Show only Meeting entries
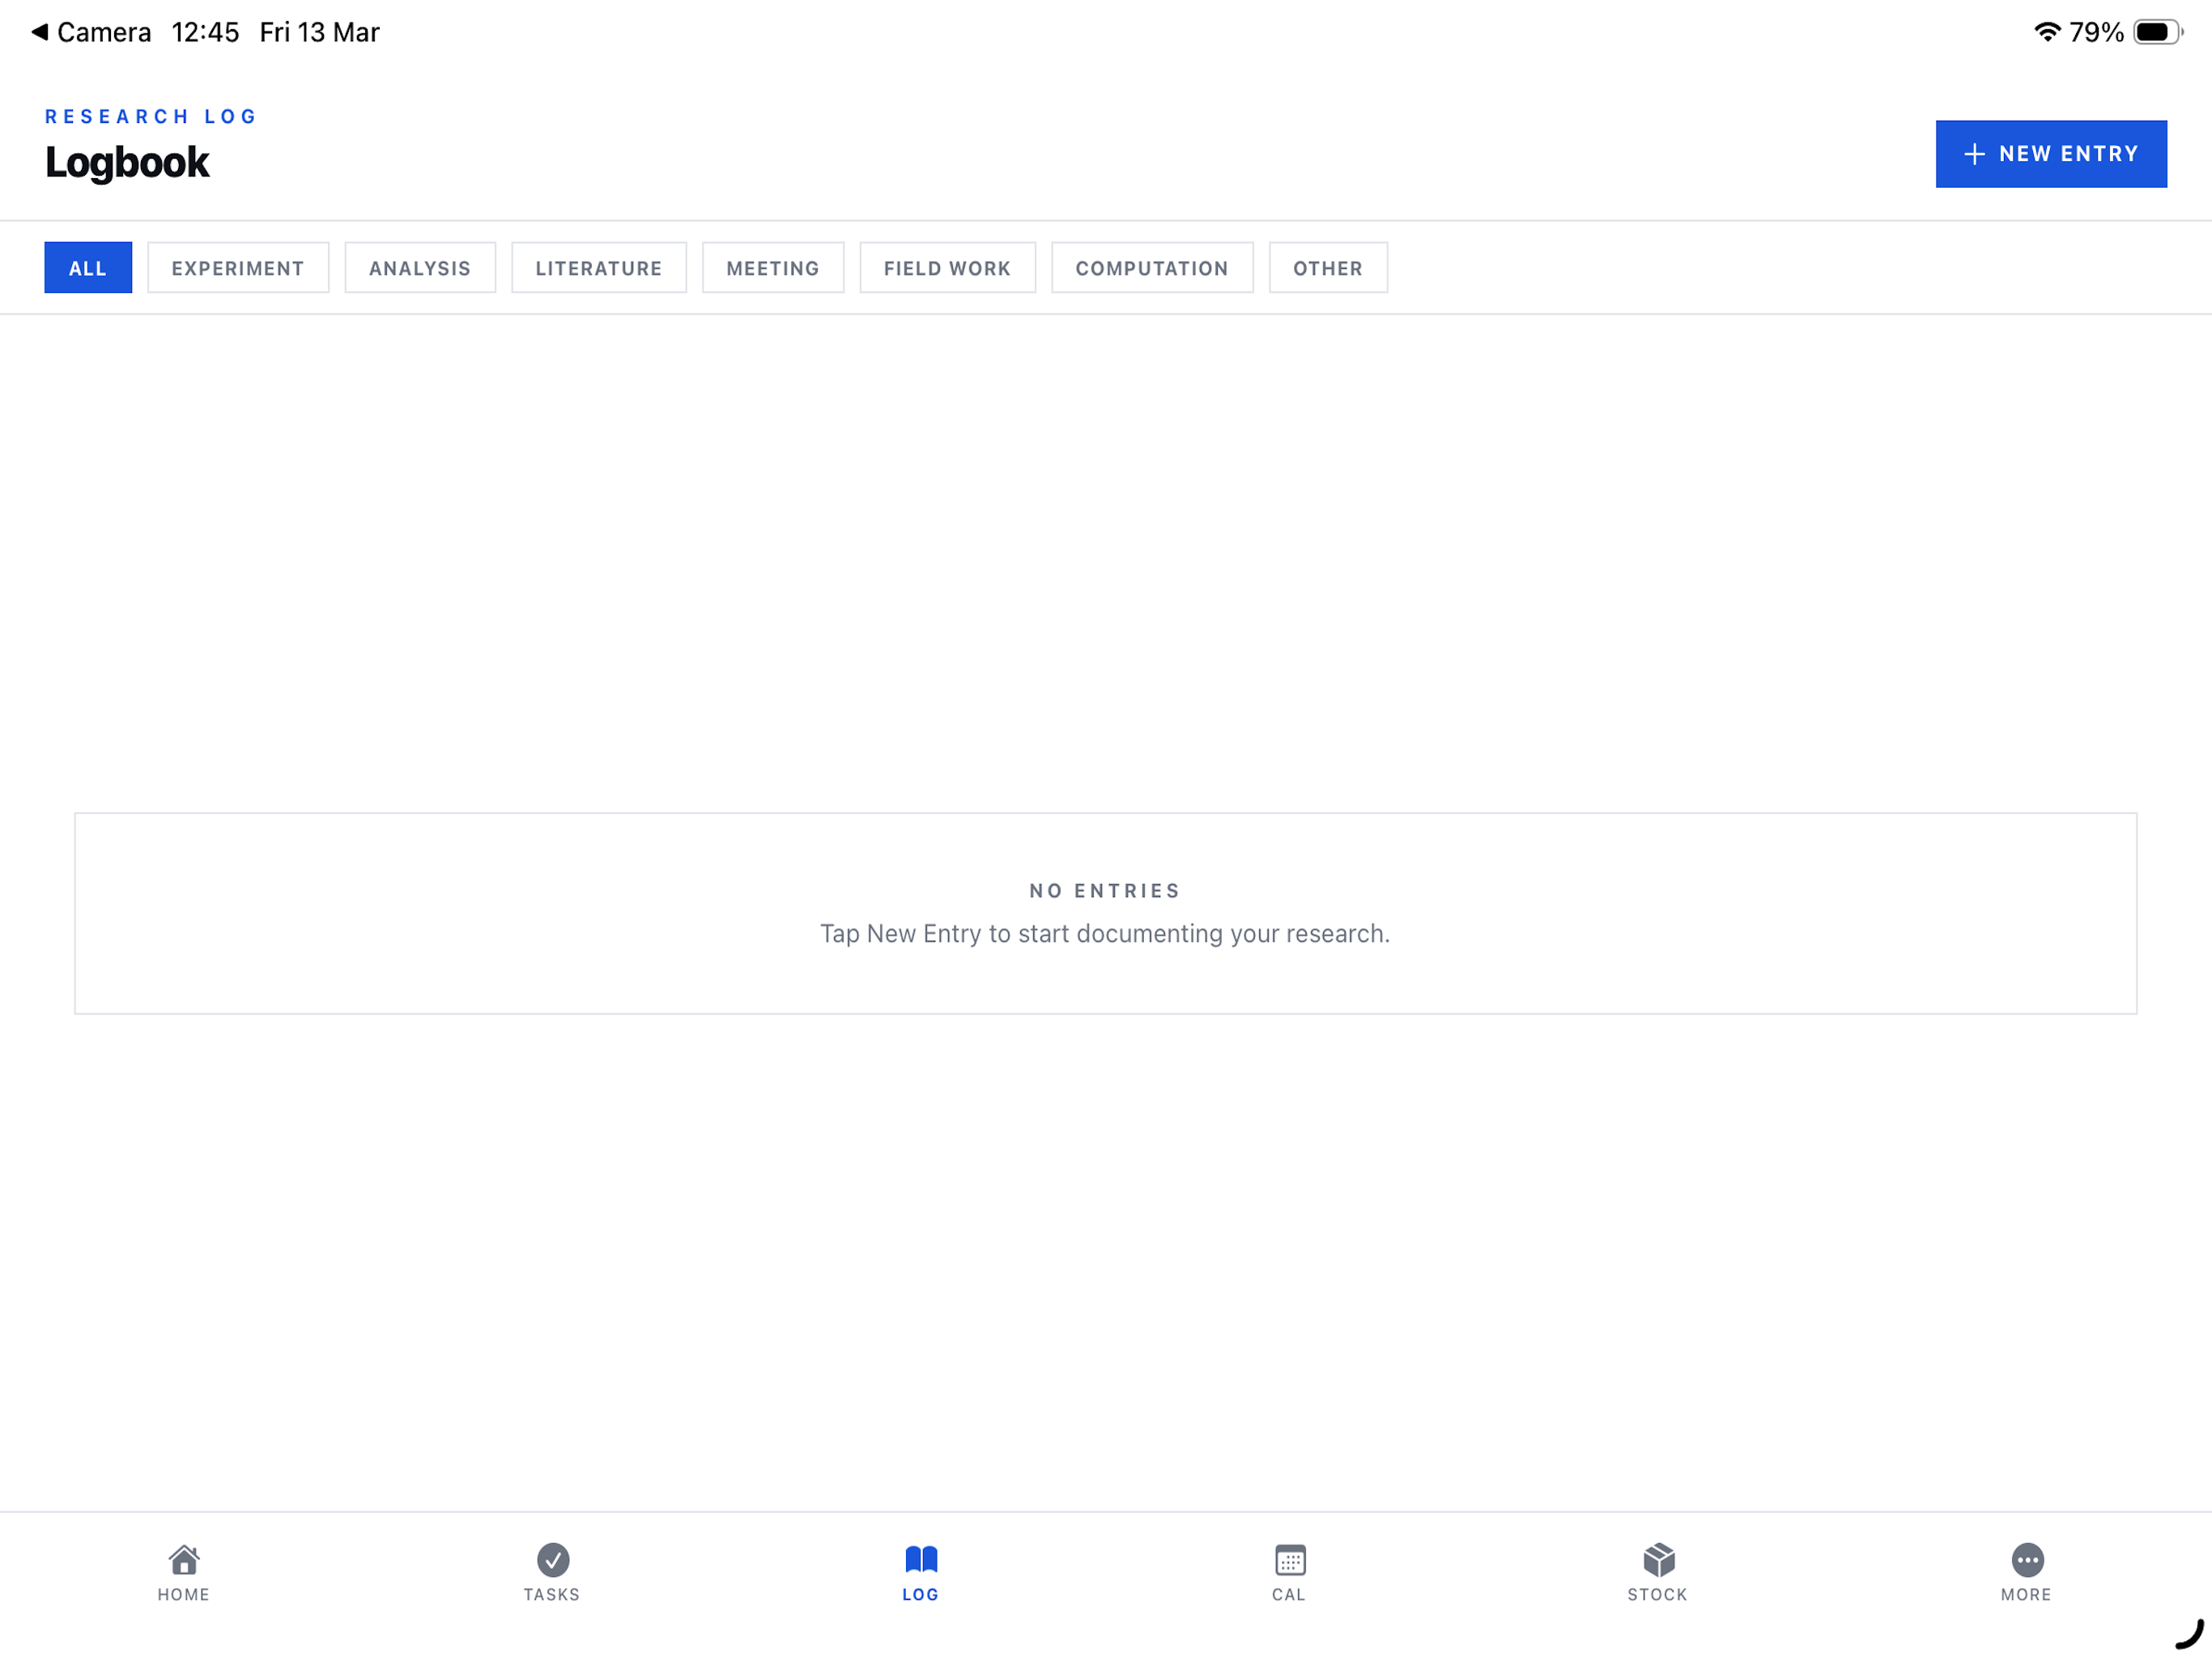Image resolution: width=2212 pixels, height=1658 pixels. (x=772, y=268)
